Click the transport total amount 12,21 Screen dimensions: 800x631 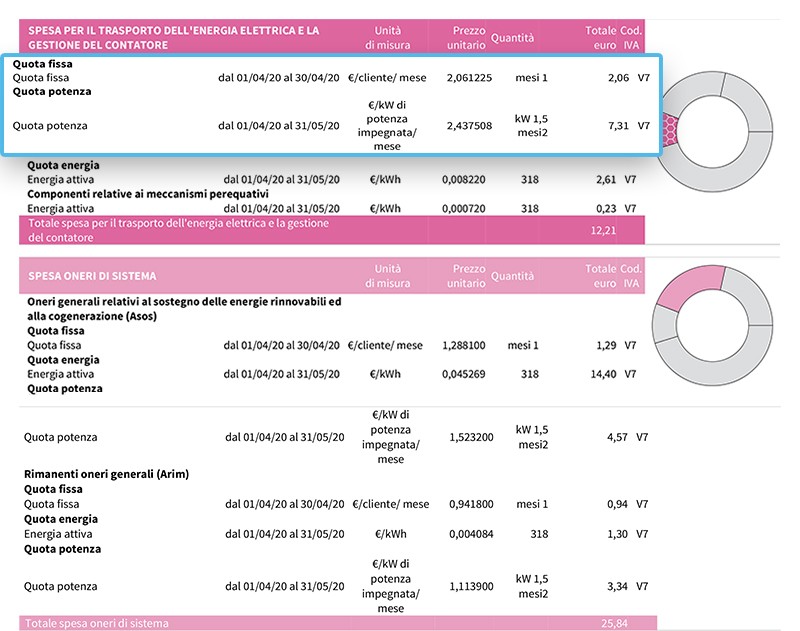pyautogui.click(x=603, y=230)
